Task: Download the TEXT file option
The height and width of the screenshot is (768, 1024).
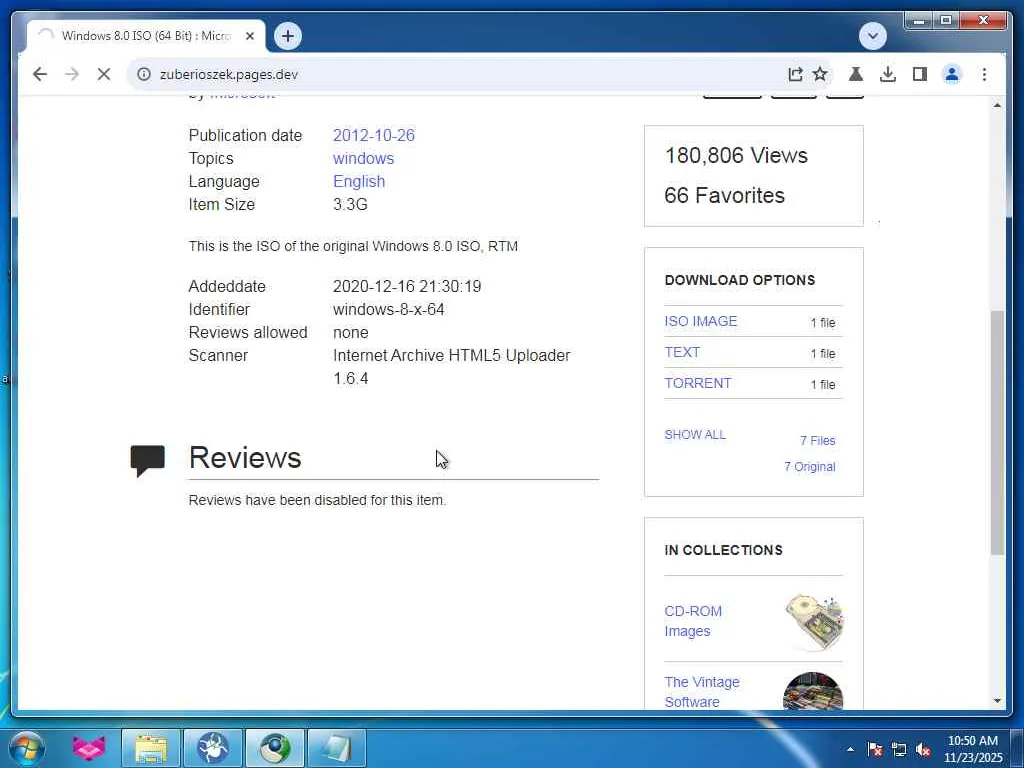Action: (682, 352)
